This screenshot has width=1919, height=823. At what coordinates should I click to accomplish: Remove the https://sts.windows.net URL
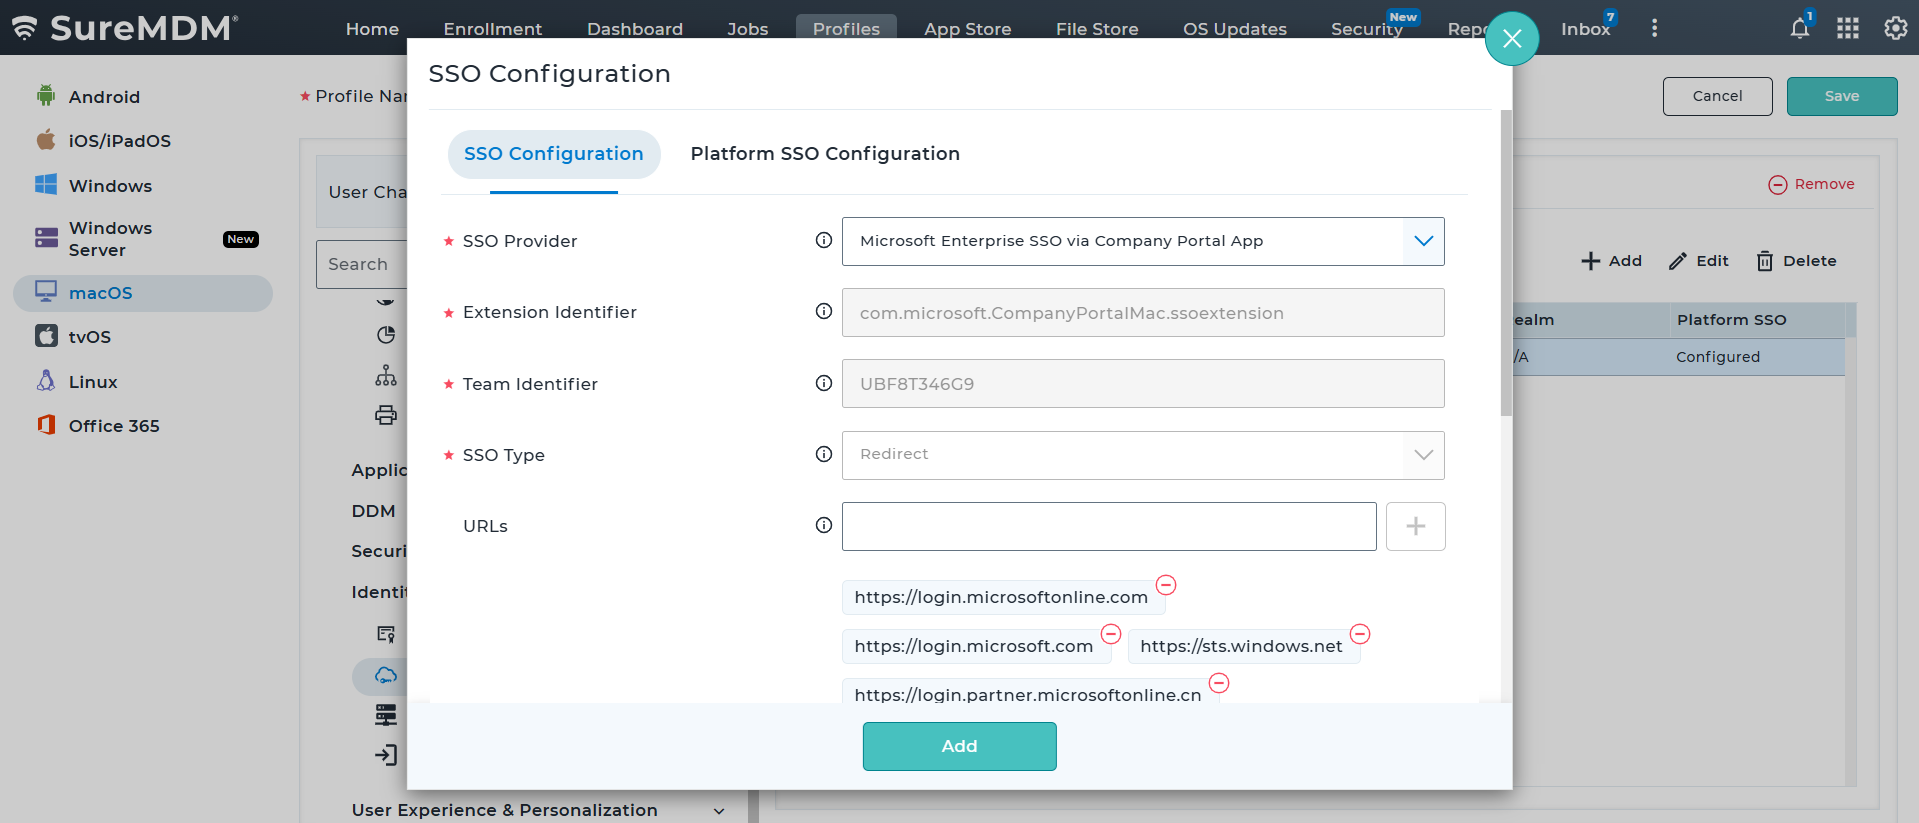coord(1360,634)
